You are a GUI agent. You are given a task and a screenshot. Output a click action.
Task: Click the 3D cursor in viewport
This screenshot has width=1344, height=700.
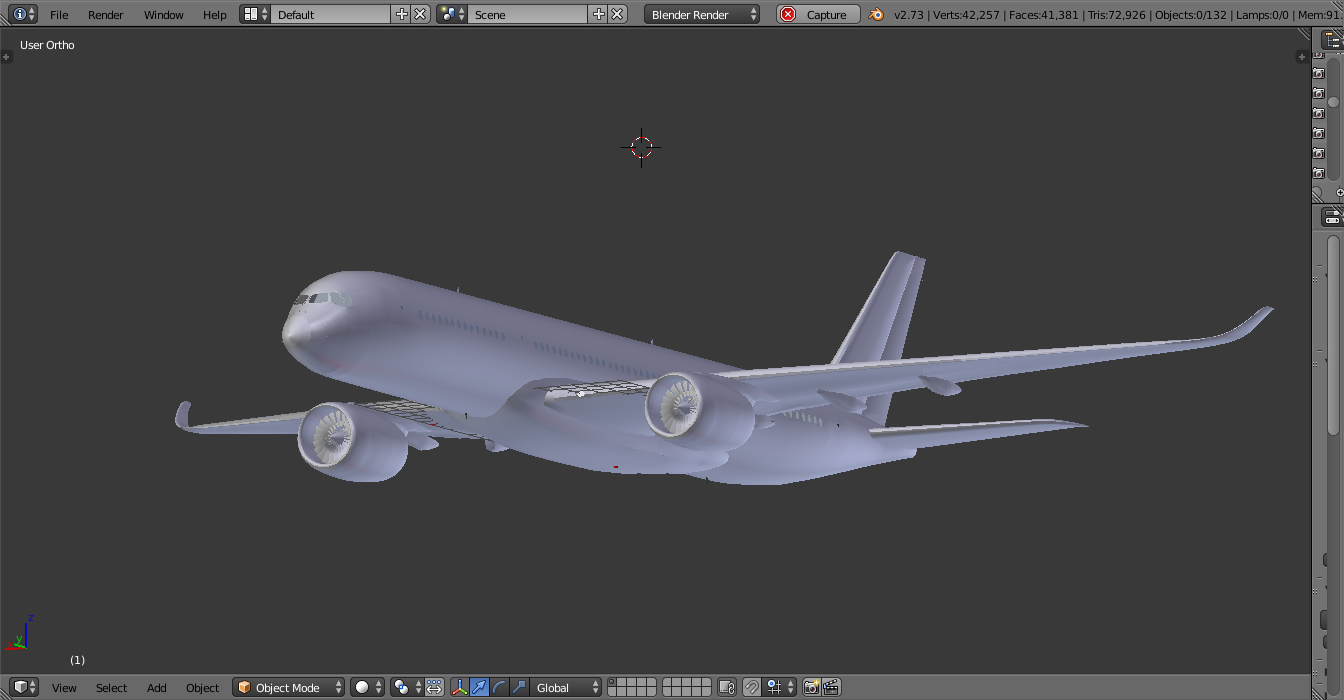641,148
